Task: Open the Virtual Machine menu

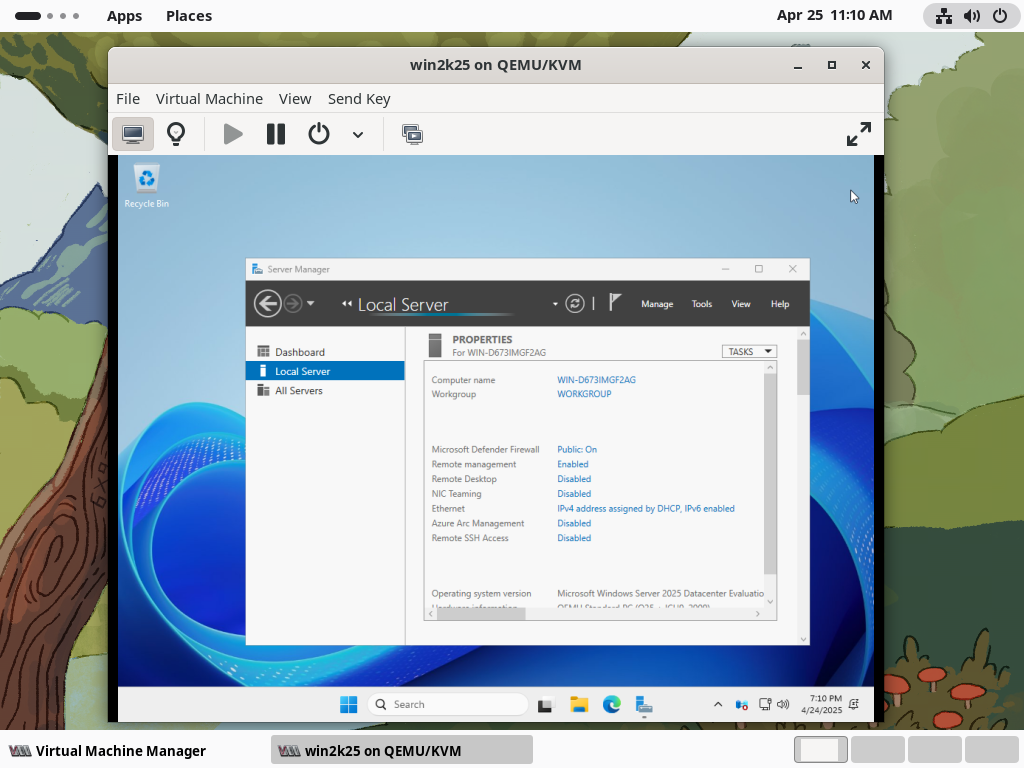Action: (x=209, y=99)
